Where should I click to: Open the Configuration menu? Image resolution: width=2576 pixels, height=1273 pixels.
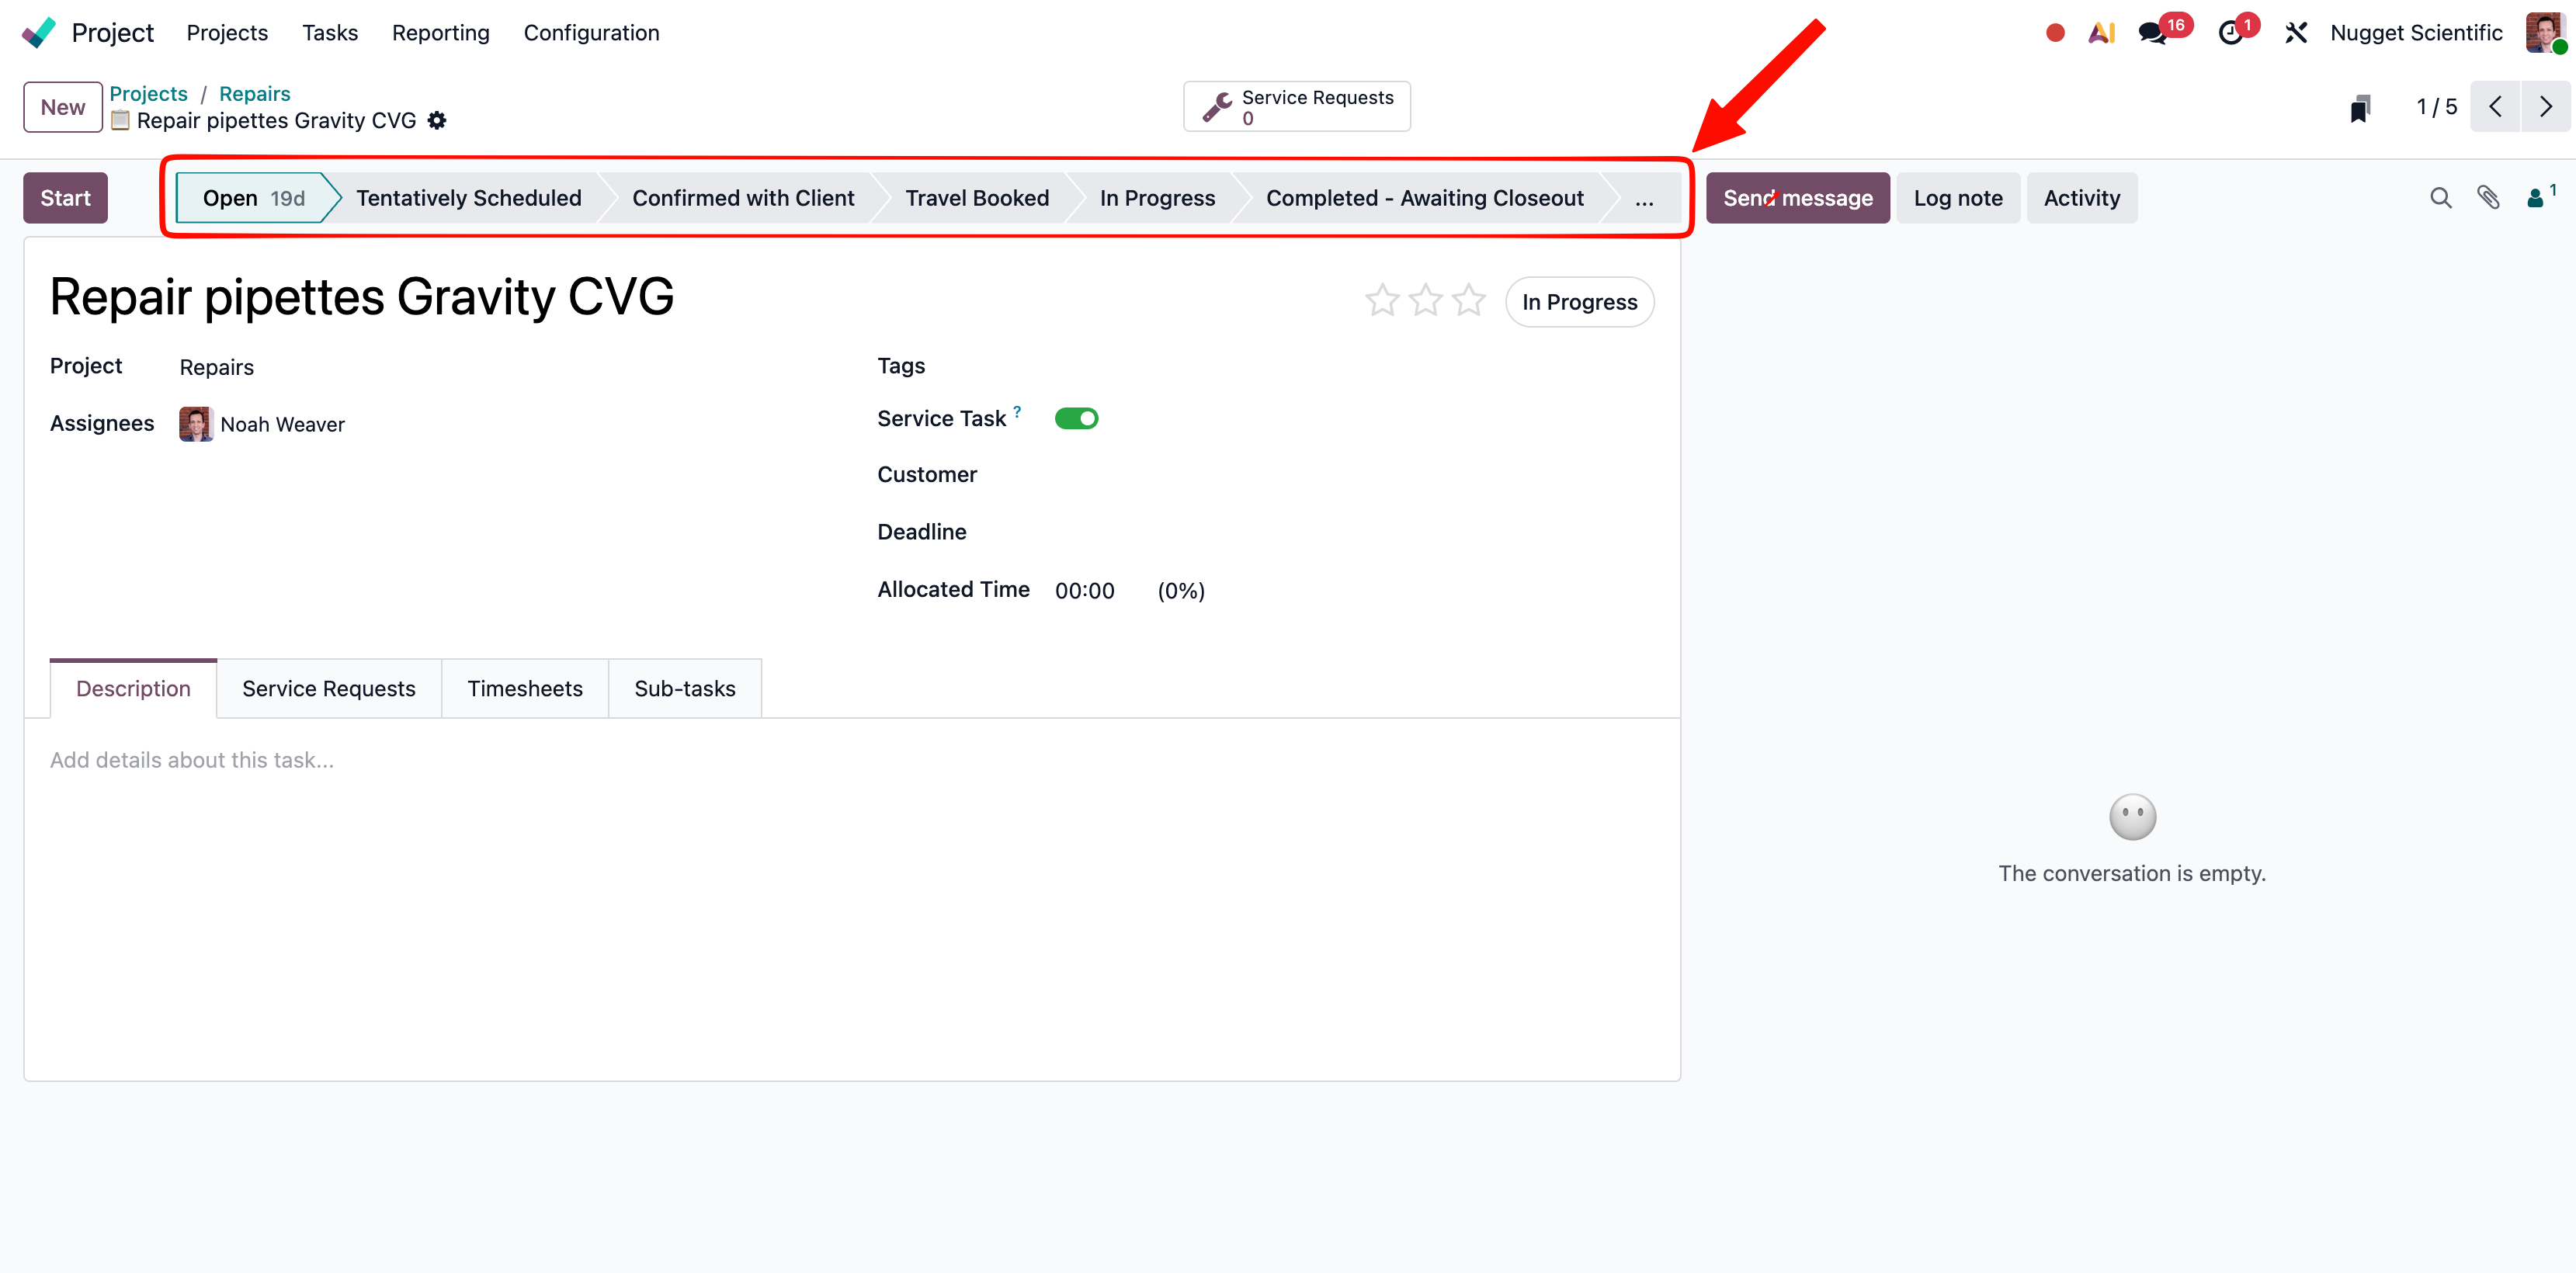click(591, 33)
